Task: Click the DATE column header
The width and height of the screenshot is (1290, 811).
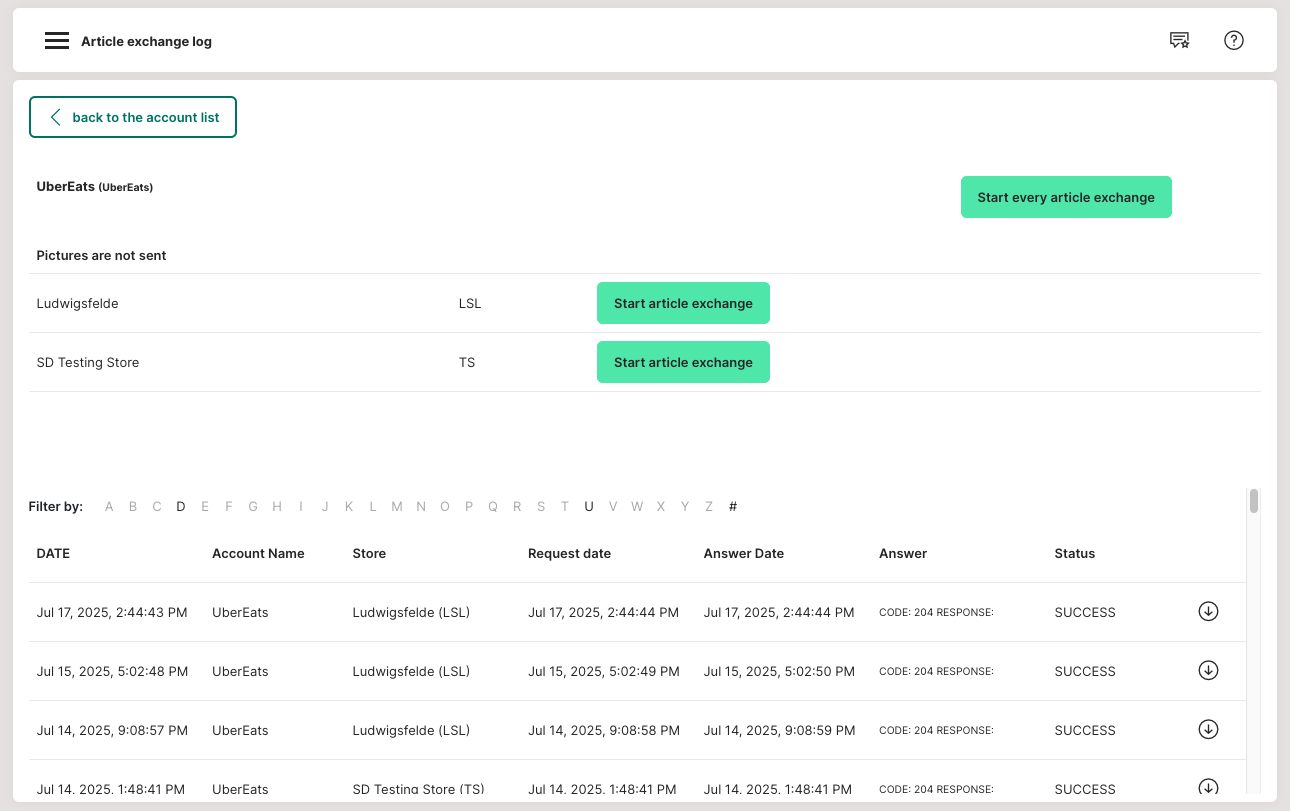Action: point(53,553)
